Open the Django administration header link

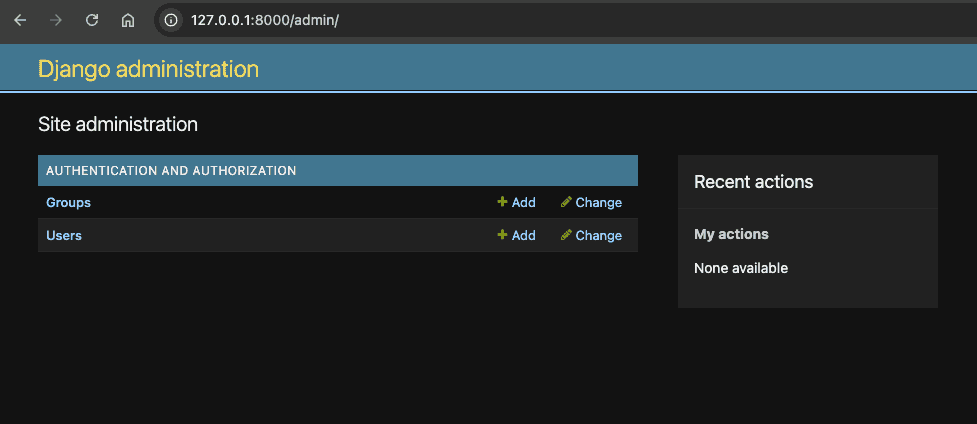coord(148,69)
